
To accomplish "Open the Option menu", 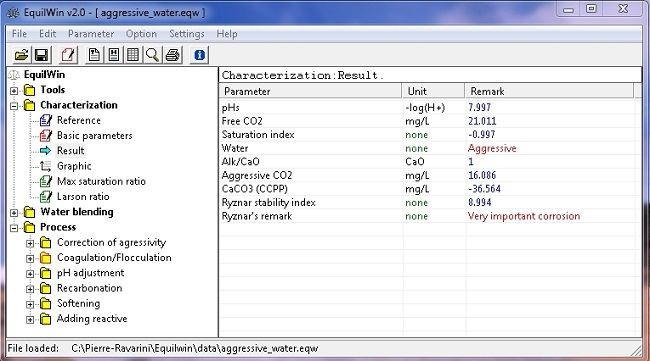I will (x=141, y=34).
